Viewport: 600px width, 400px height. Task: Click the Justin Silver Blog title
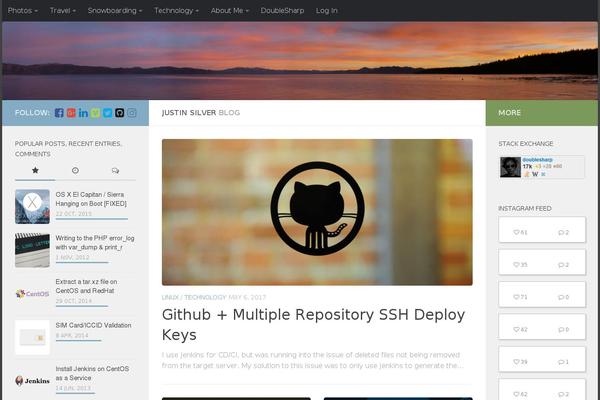tap(201, 113)
